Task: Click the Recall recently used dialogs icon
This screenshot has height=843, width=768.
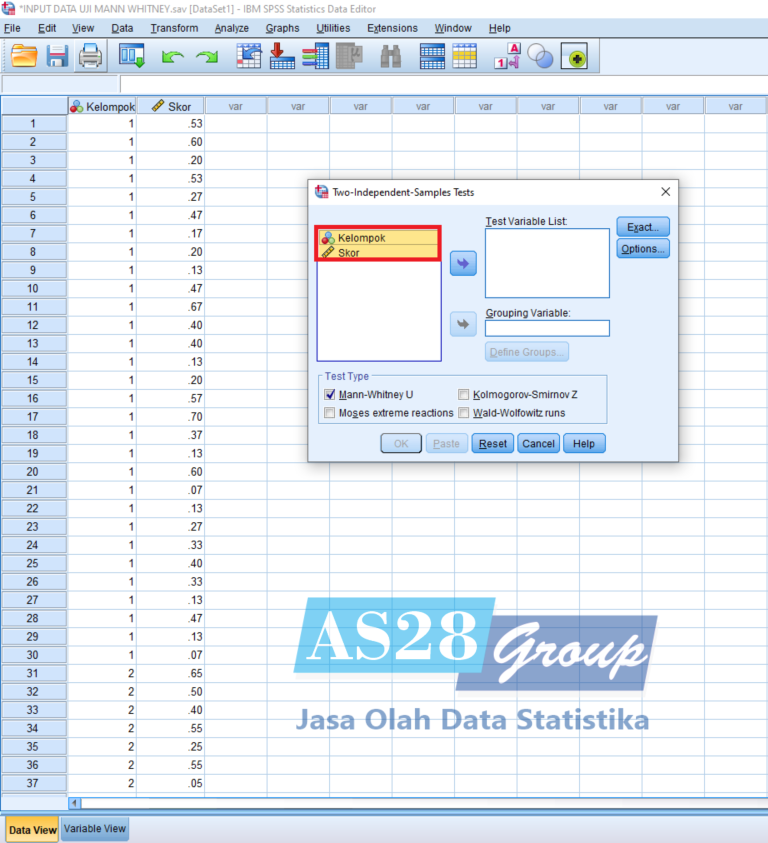Action: coord(132,57)
